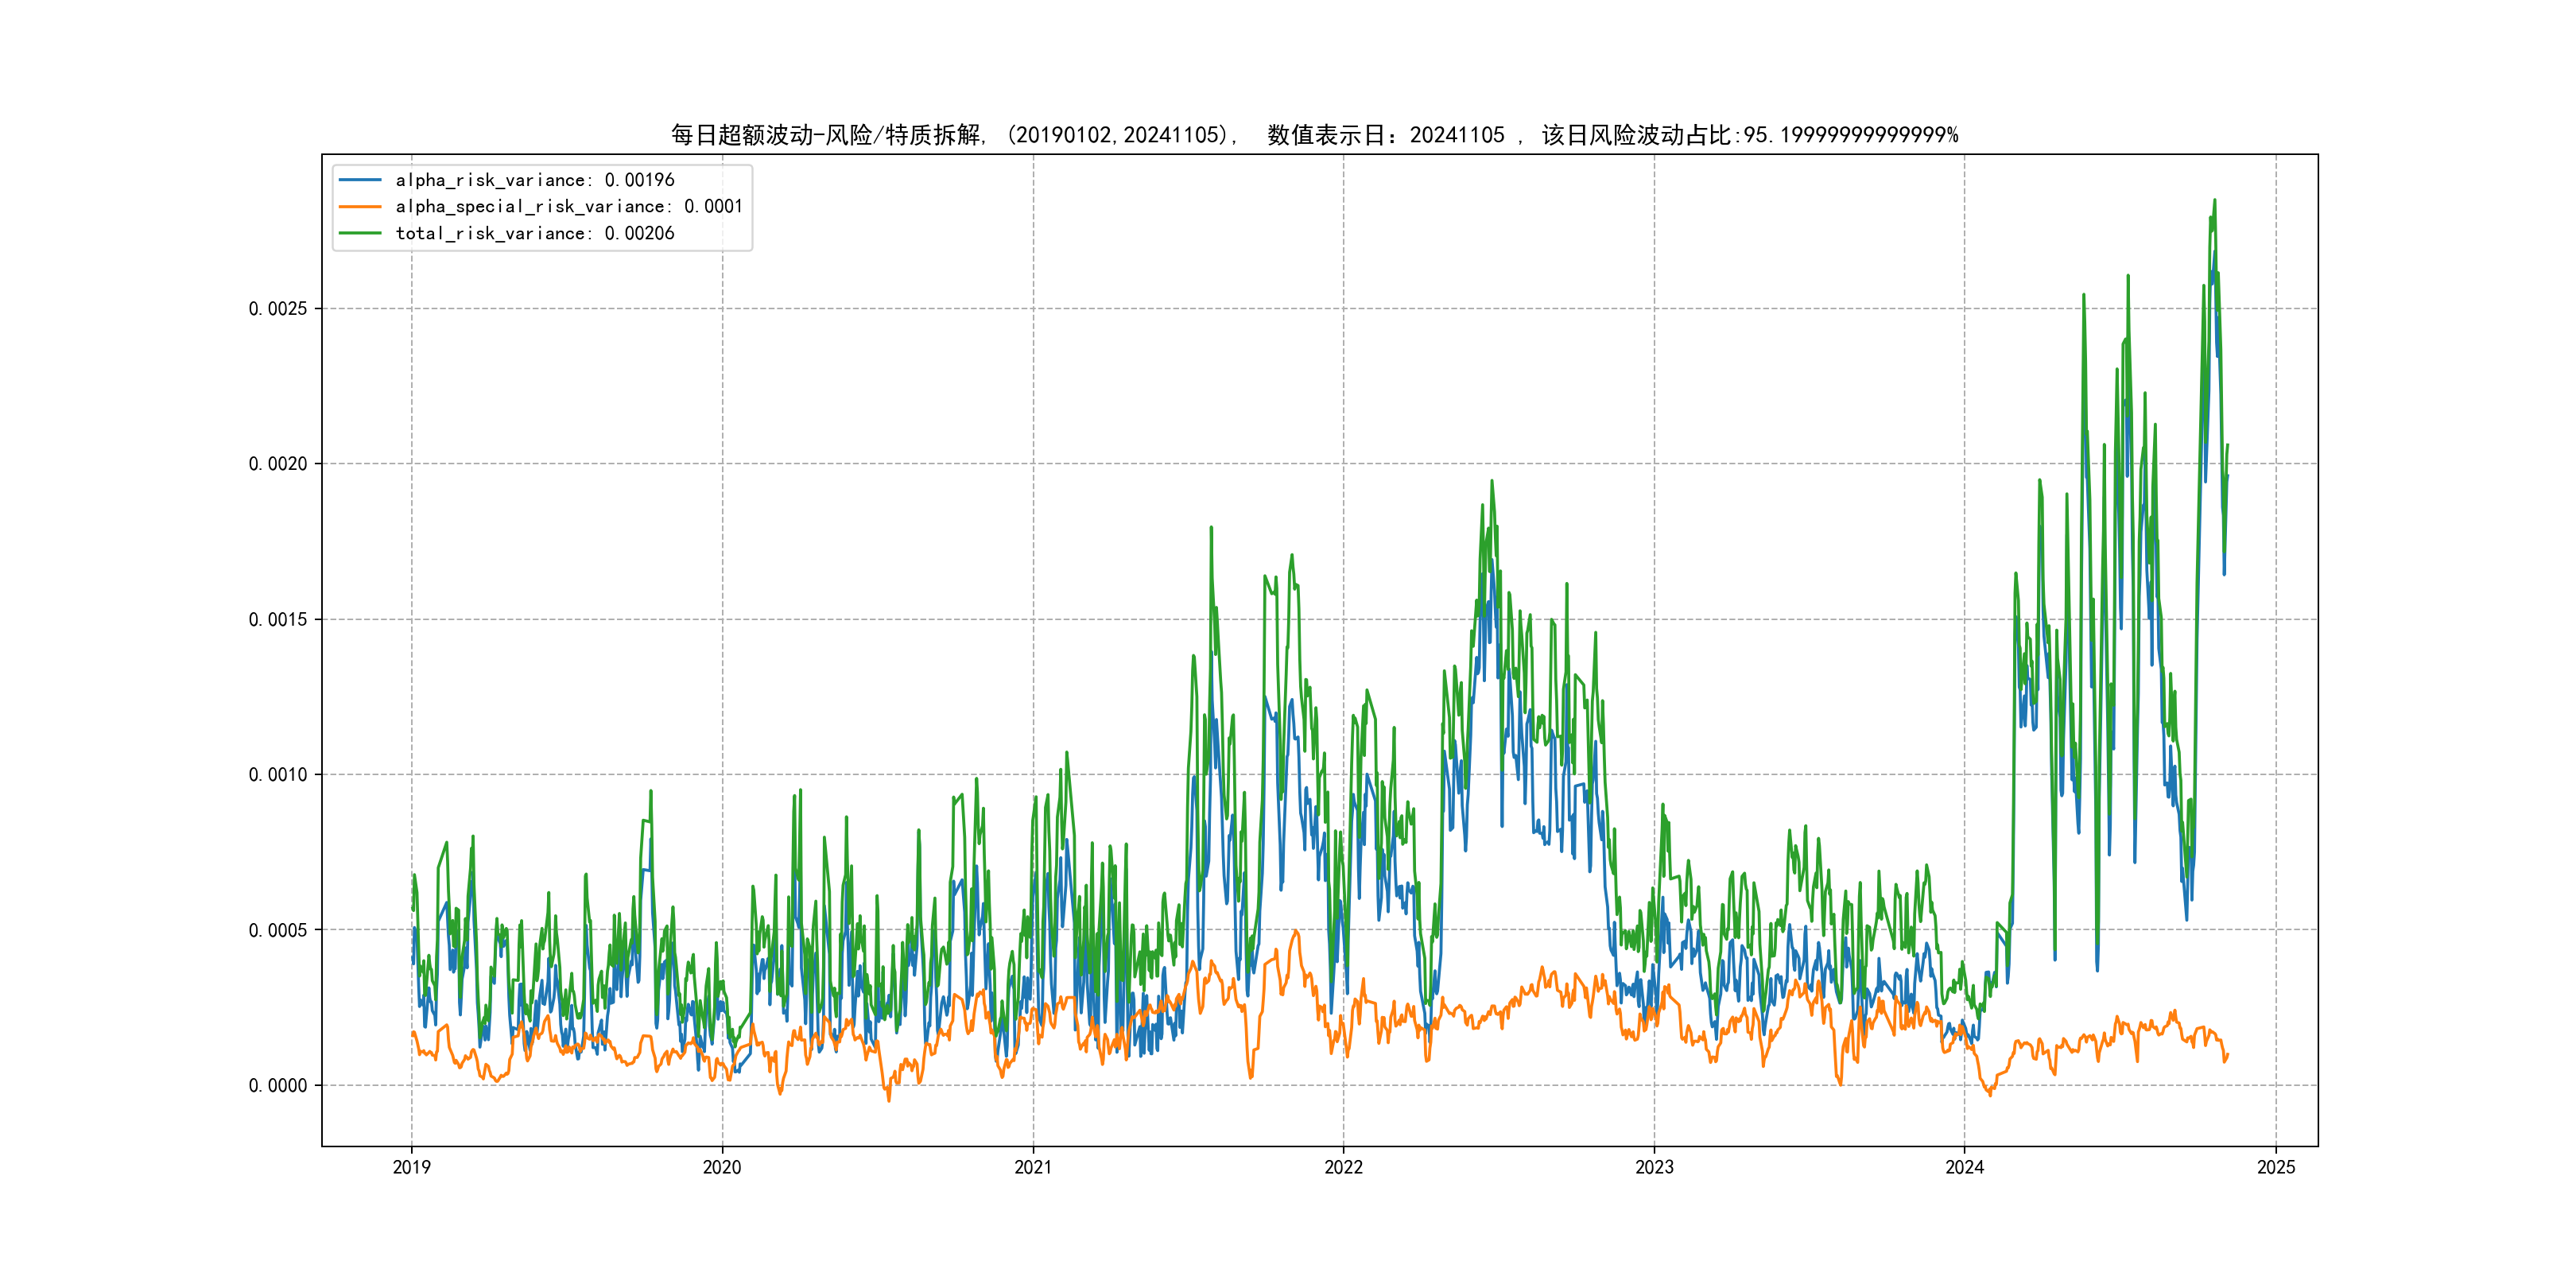Viewport: 2576px width, 1288px height.
Task: Click the green total_risk_variance legend line
Action: pos(360,233)
